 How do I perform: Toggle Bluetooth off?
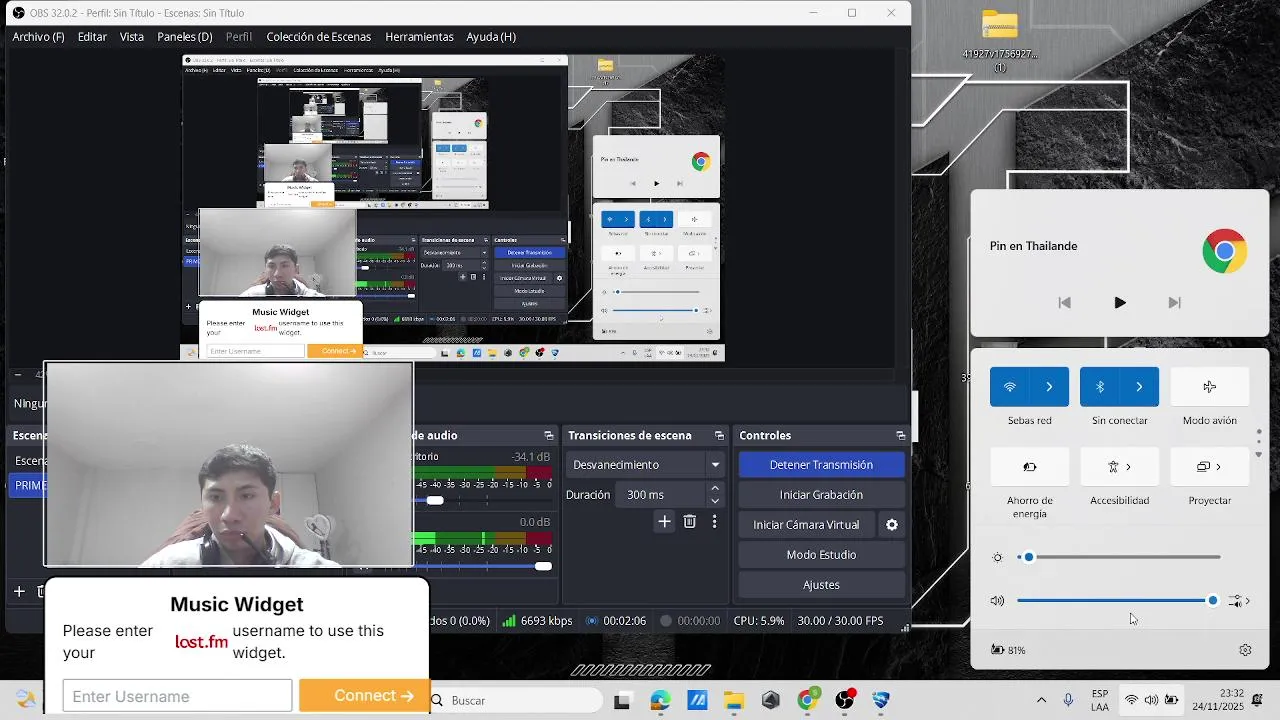pos(1100,387)
